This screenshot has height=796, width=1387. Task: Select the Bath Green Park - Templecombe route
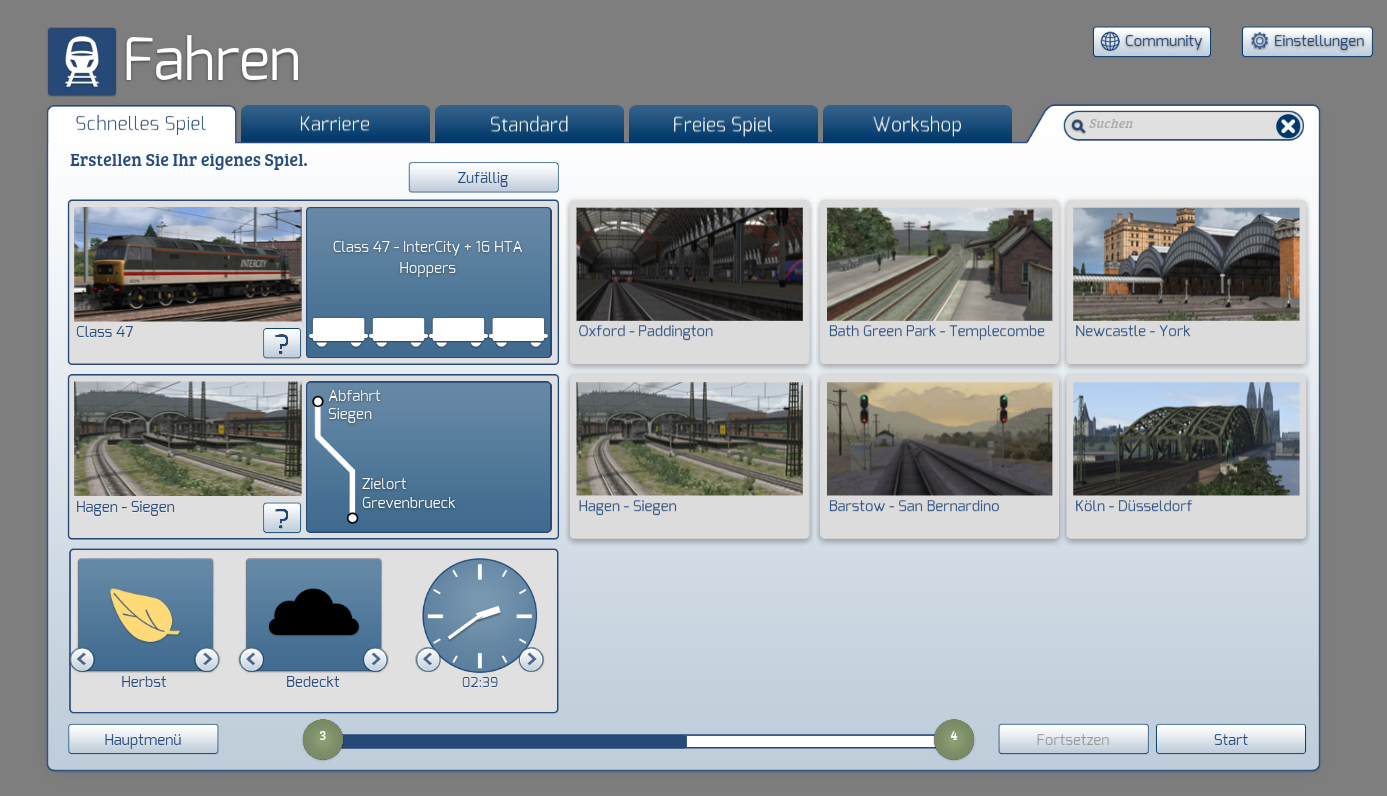coord(940,282)
